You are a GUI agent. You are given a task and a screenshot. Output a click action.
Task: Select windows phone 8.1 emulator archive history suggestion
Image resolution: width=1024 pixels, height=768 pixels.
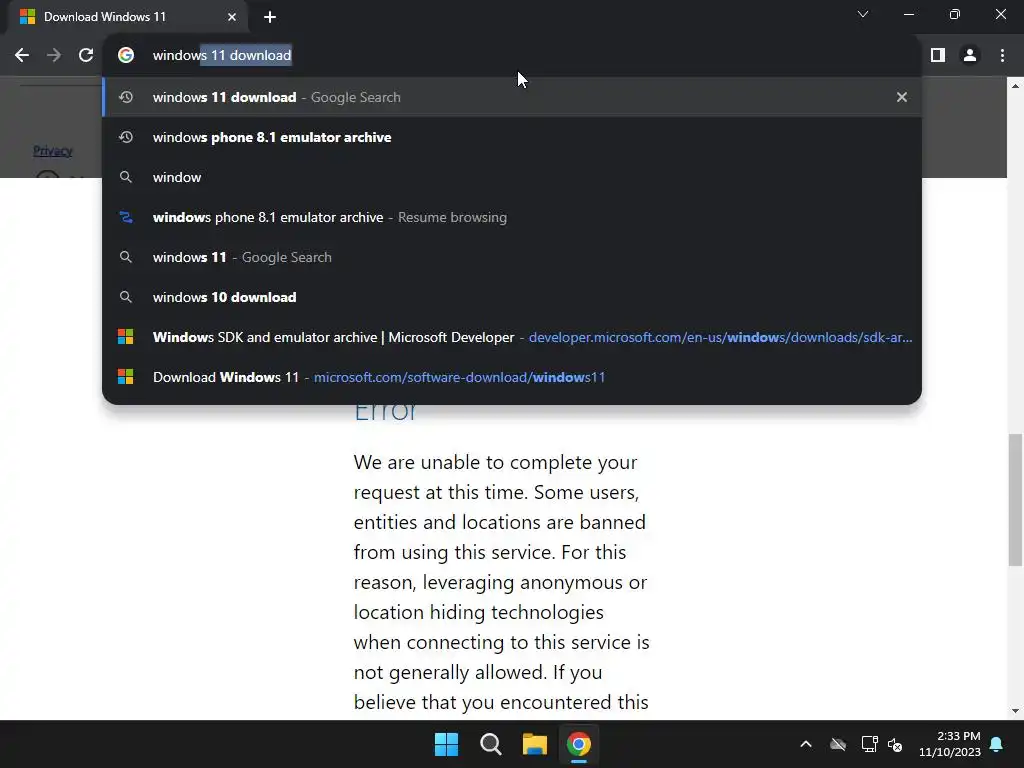[x=512, y=137]
